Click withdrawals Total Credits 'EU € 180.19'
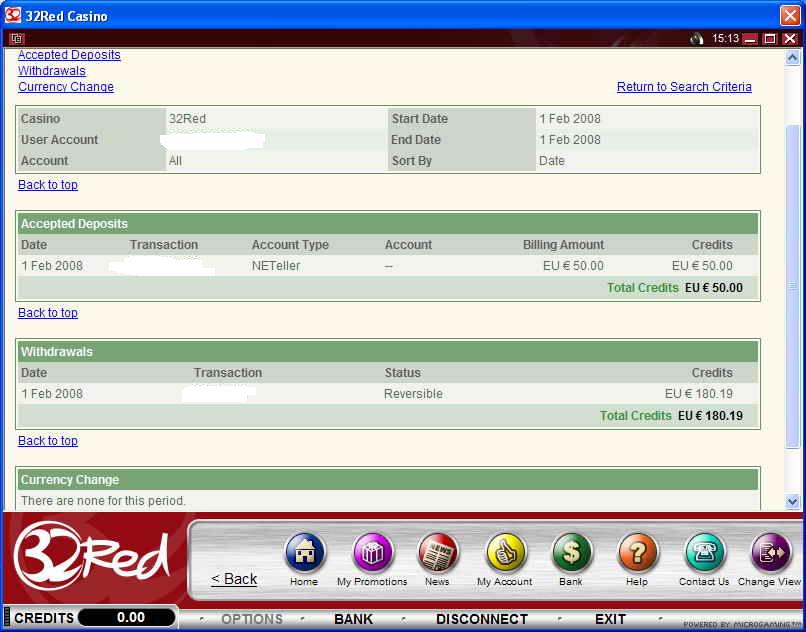The width and height of the screenshot is (806, 632). click(710, 416)
